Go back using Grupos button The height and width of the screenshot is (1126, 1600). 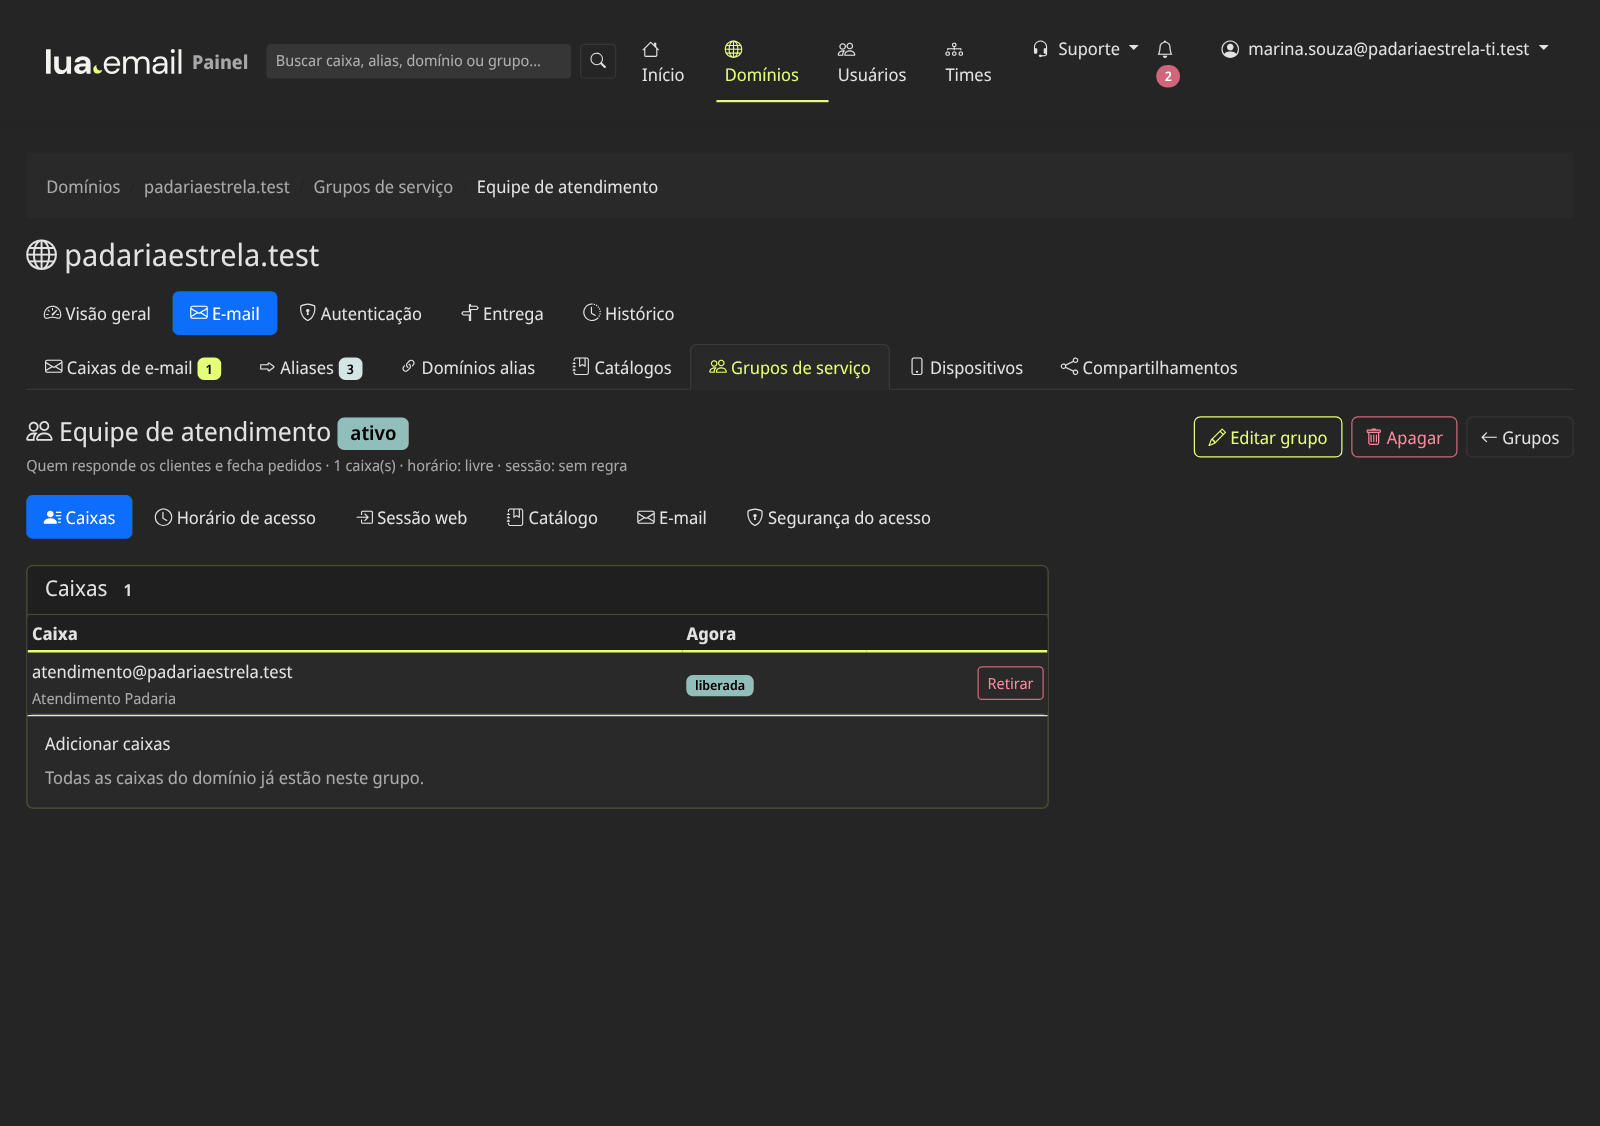tap(1520, 437)
